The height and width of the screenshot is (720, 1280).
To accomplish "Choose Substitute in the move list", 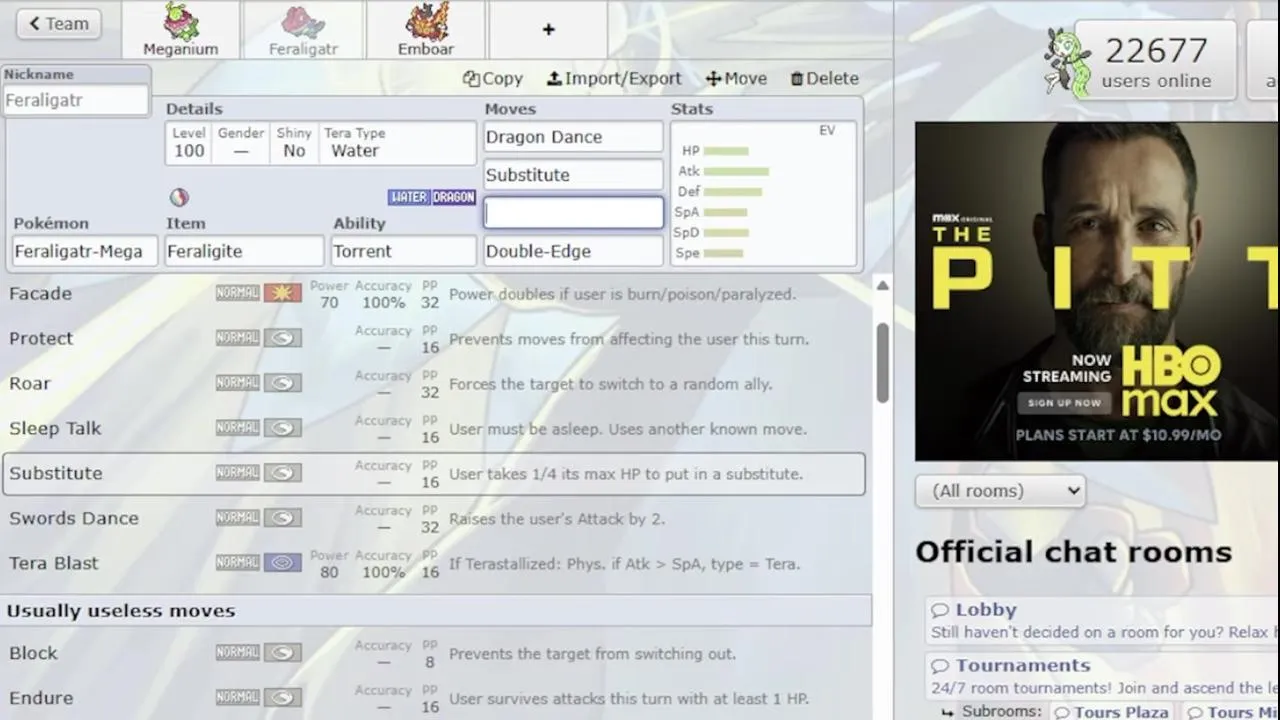I will pos(434,474).
